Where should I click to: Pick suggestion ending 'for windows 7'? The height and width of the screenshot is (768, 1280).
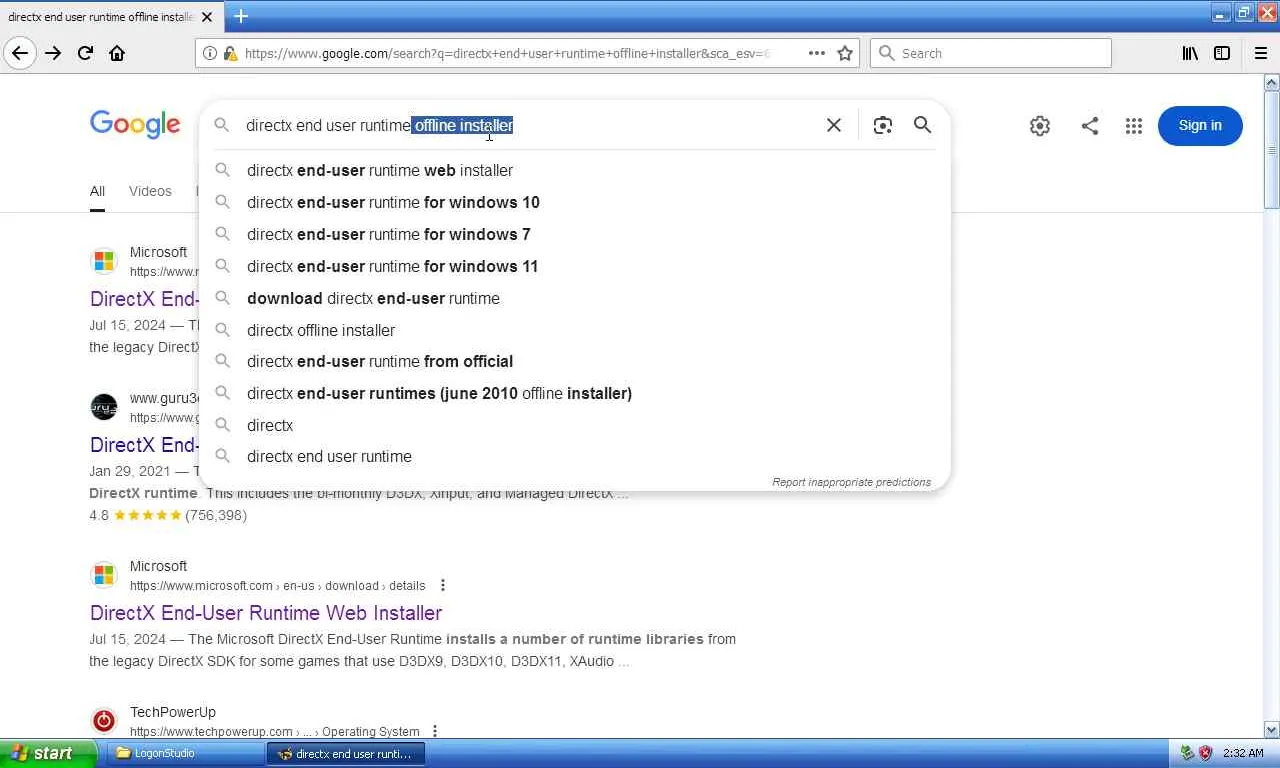pyautogui.click(x=575, y=234)
